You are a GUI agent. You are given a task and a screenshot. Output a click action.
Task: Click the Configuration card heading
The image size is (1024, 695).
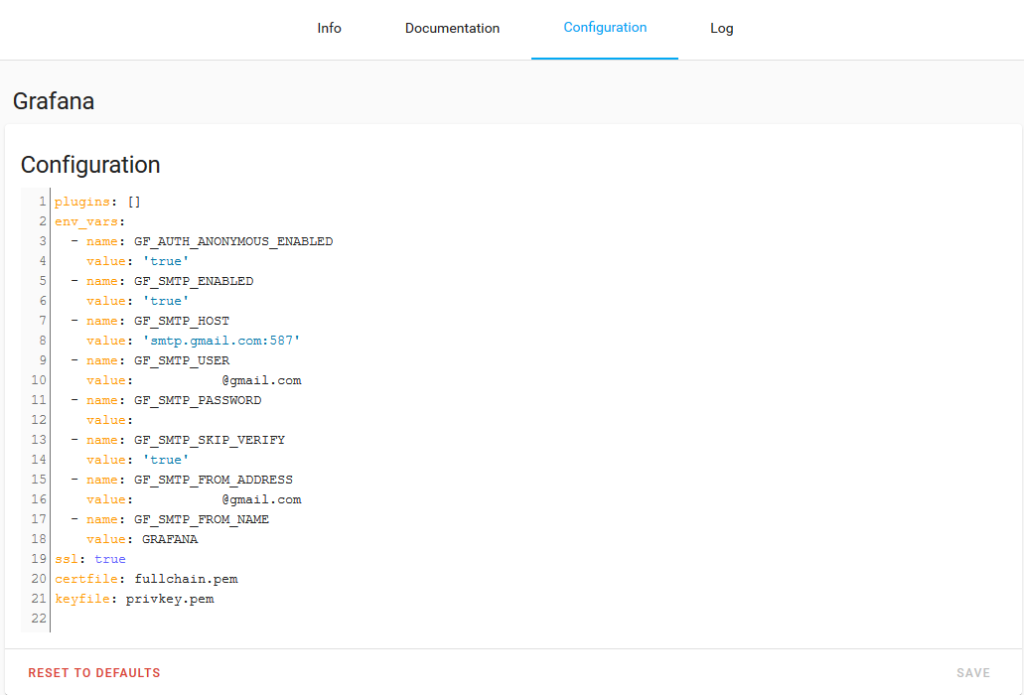click(90, 165)
